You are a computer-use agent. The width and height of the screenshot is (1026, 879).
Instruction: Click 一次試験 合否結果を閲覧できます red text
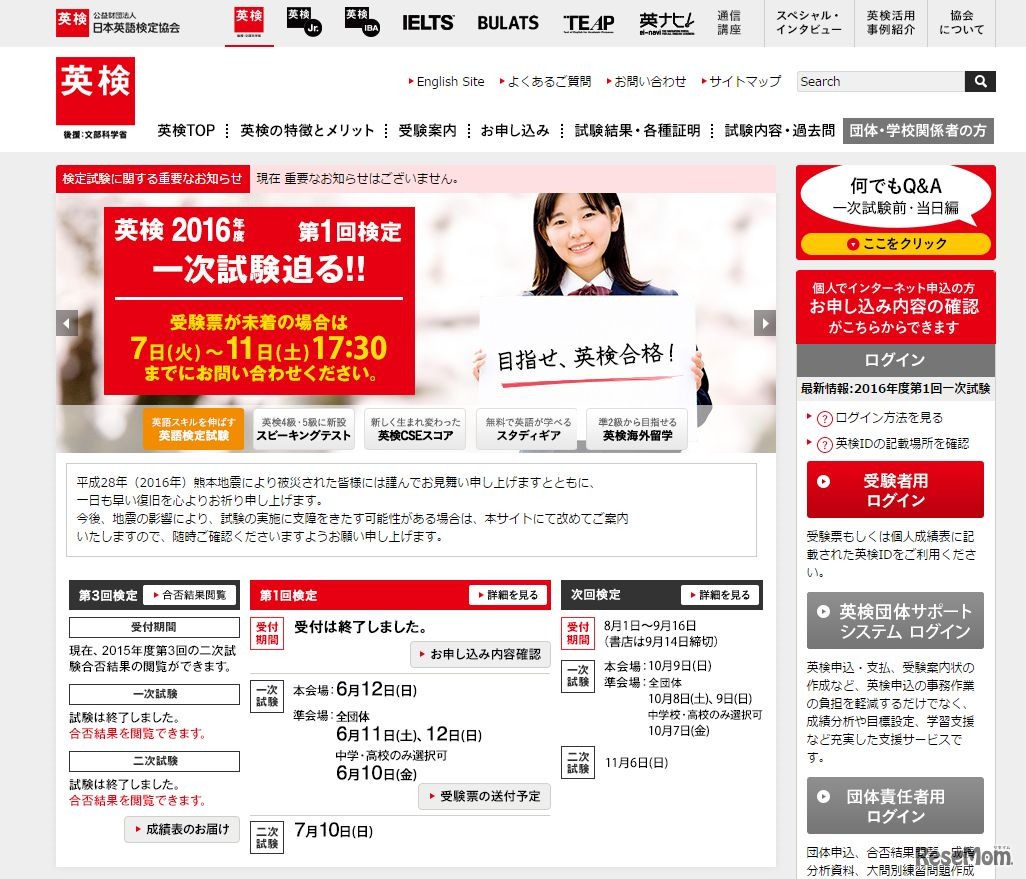[x=137, y=734]
